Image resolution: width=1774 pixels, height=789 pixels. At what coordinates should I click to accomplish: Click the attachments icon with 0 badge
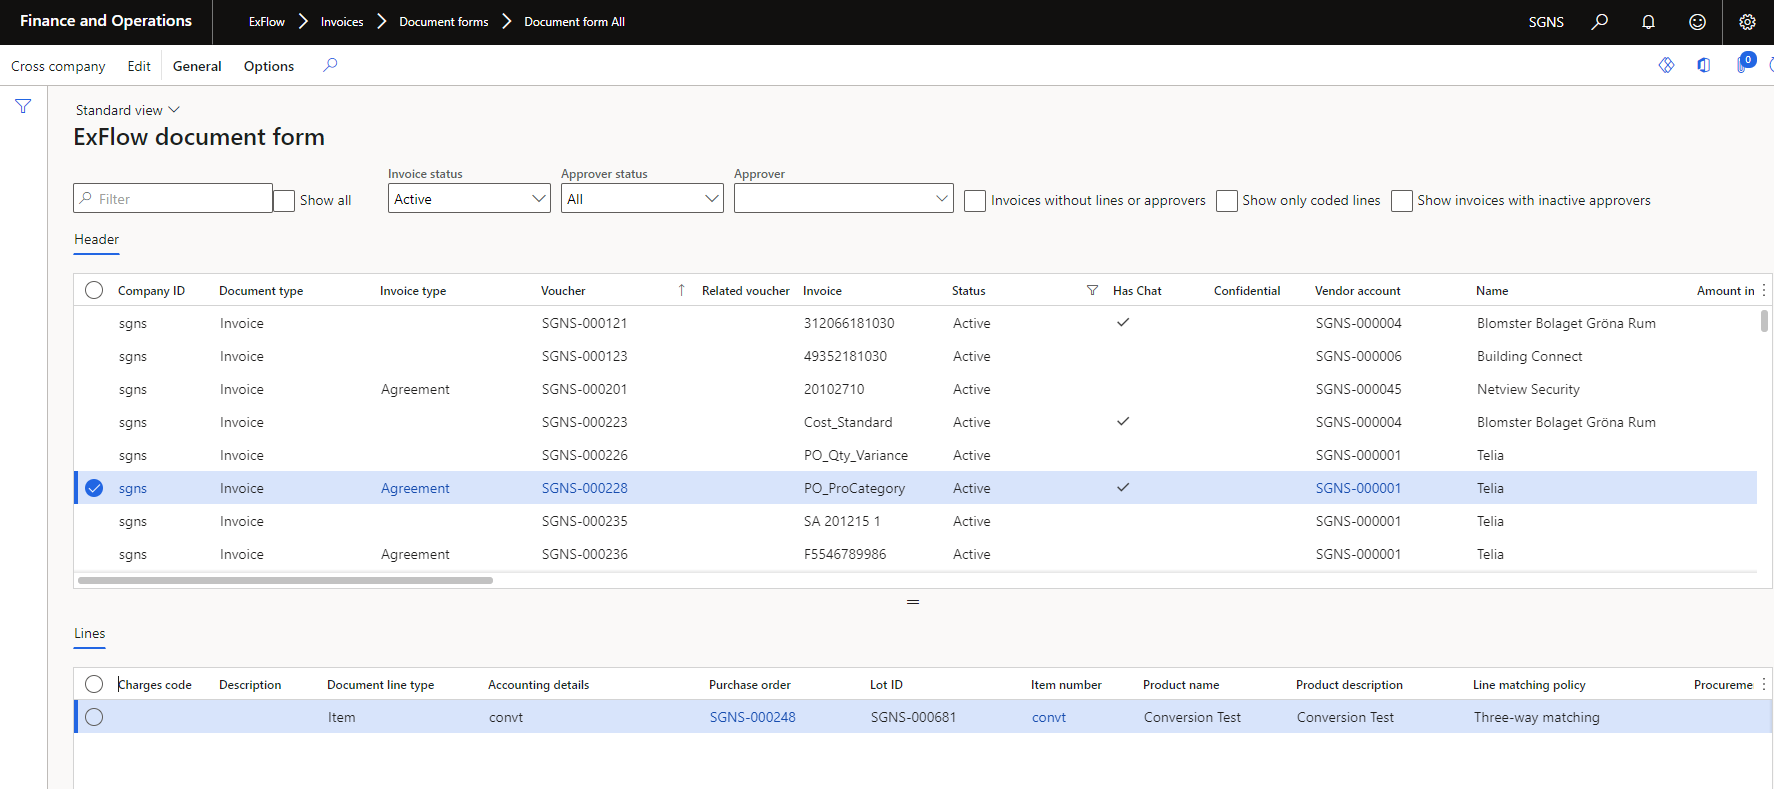1744,63
